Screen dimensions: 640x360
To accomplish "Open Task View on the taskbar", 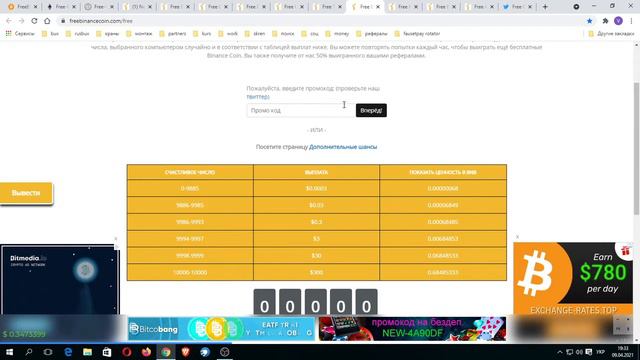I will (x=48, y=352).
